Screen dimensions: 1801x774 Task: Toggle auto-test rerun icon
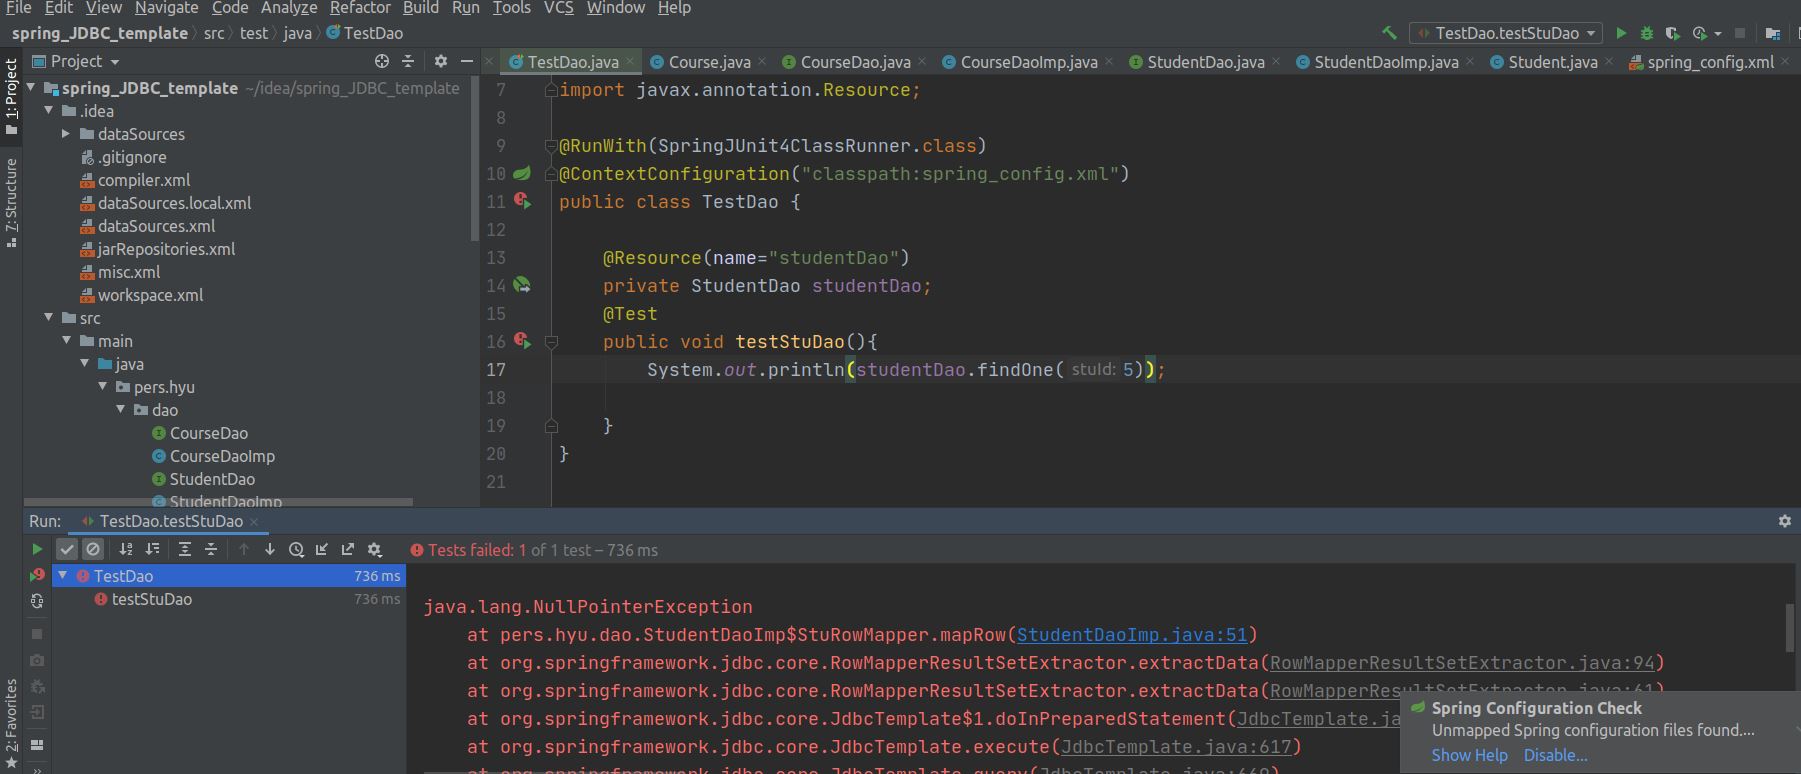point(37,601)
